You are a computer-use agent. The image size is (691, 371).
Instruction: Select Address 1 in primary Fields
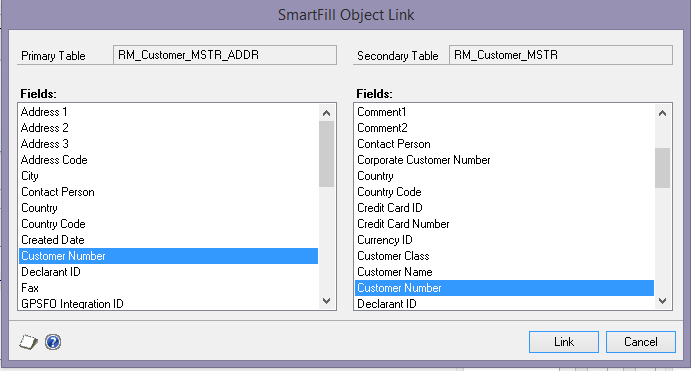[x=168, y=112]
